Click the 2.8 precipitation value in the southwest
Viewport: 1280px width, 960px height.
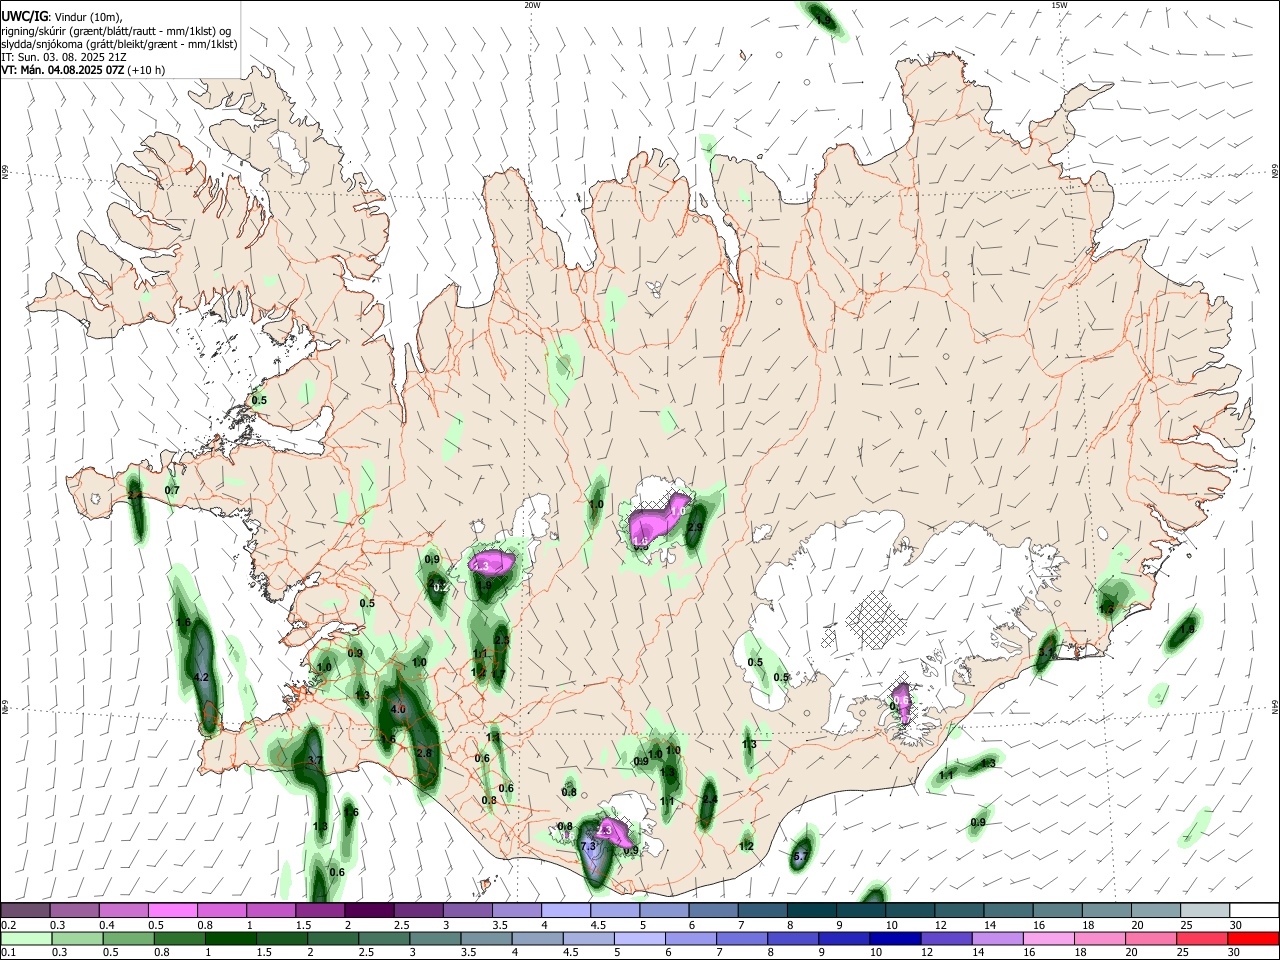coord(424,753)
